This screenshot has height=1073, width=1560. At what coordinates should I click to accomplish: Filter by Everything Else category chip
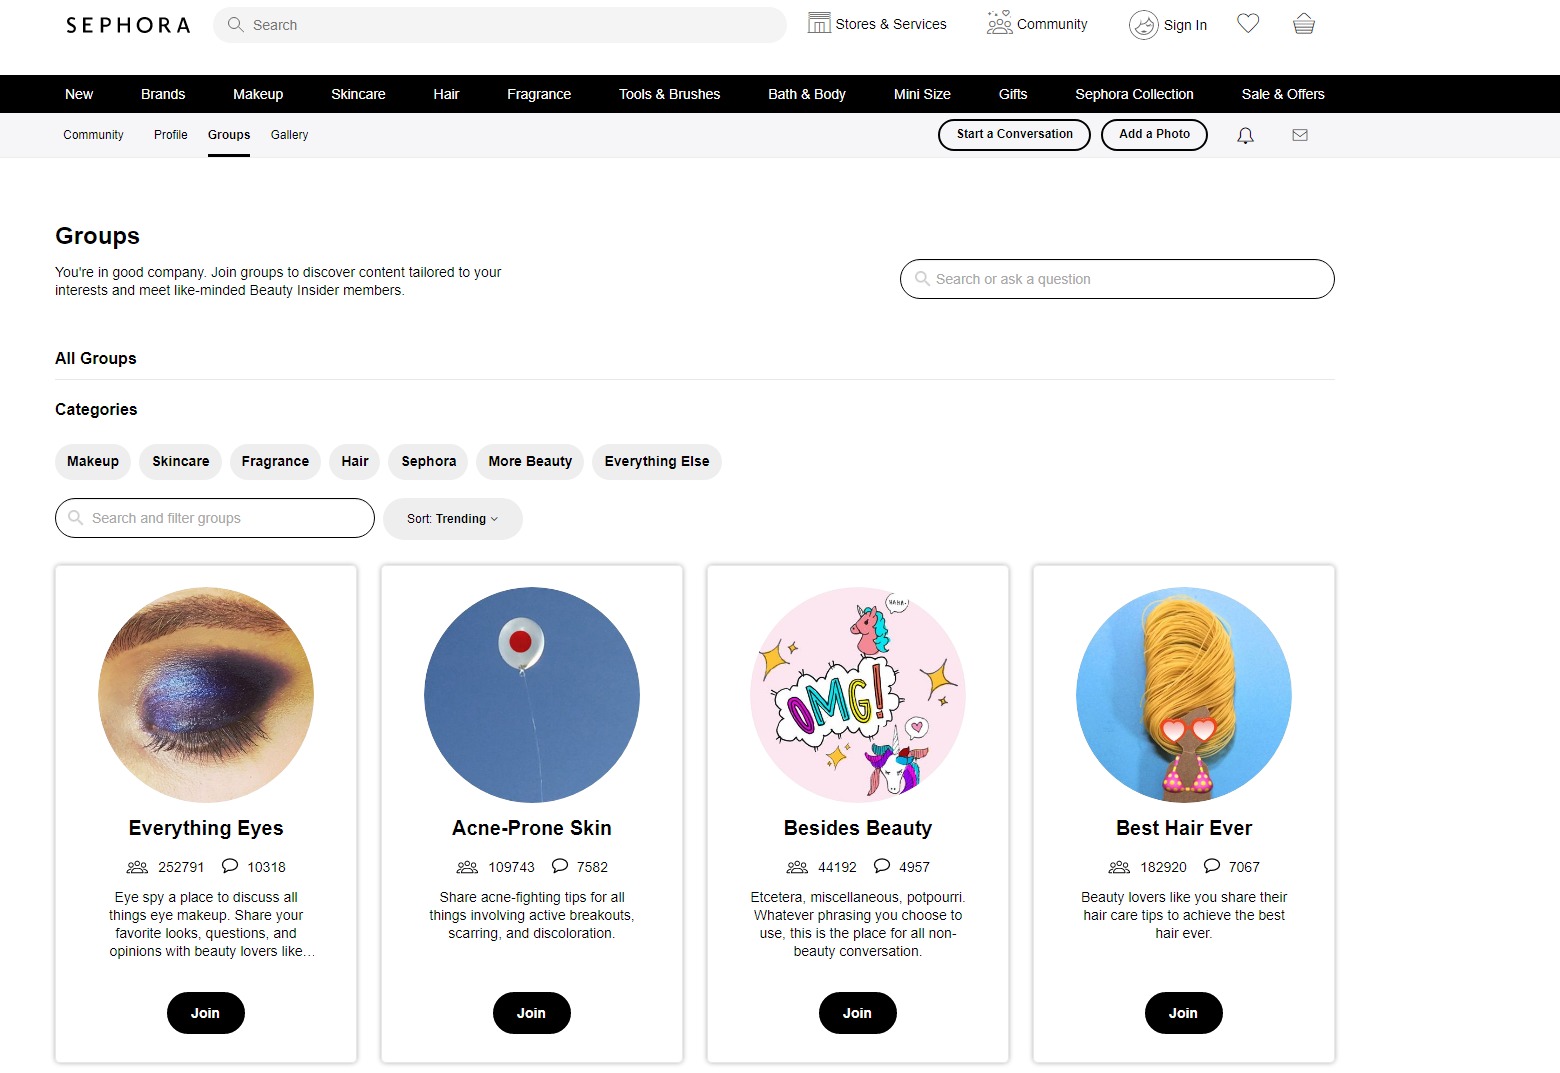(657, 462)
